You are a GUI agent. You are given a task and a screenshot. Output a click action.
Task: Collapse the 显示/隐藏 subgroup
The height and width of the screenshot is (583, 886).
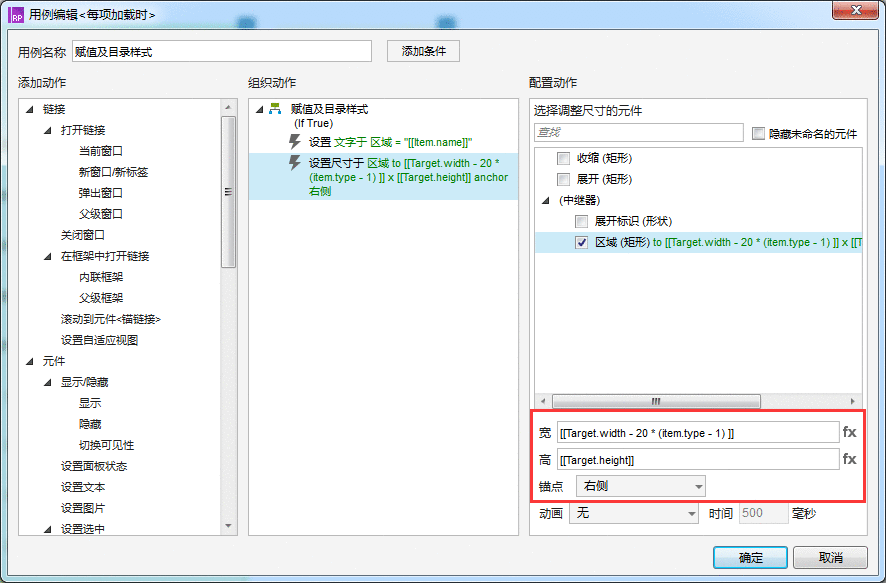click(x=47, y=382)
